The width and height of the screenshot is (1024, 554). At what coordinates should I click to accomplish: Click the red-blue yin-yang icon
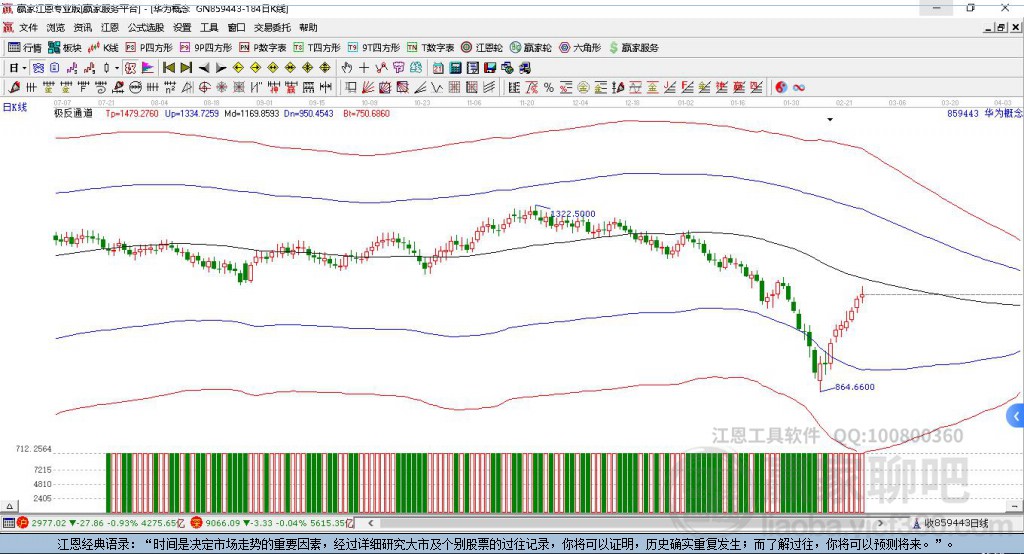[781, 88]
